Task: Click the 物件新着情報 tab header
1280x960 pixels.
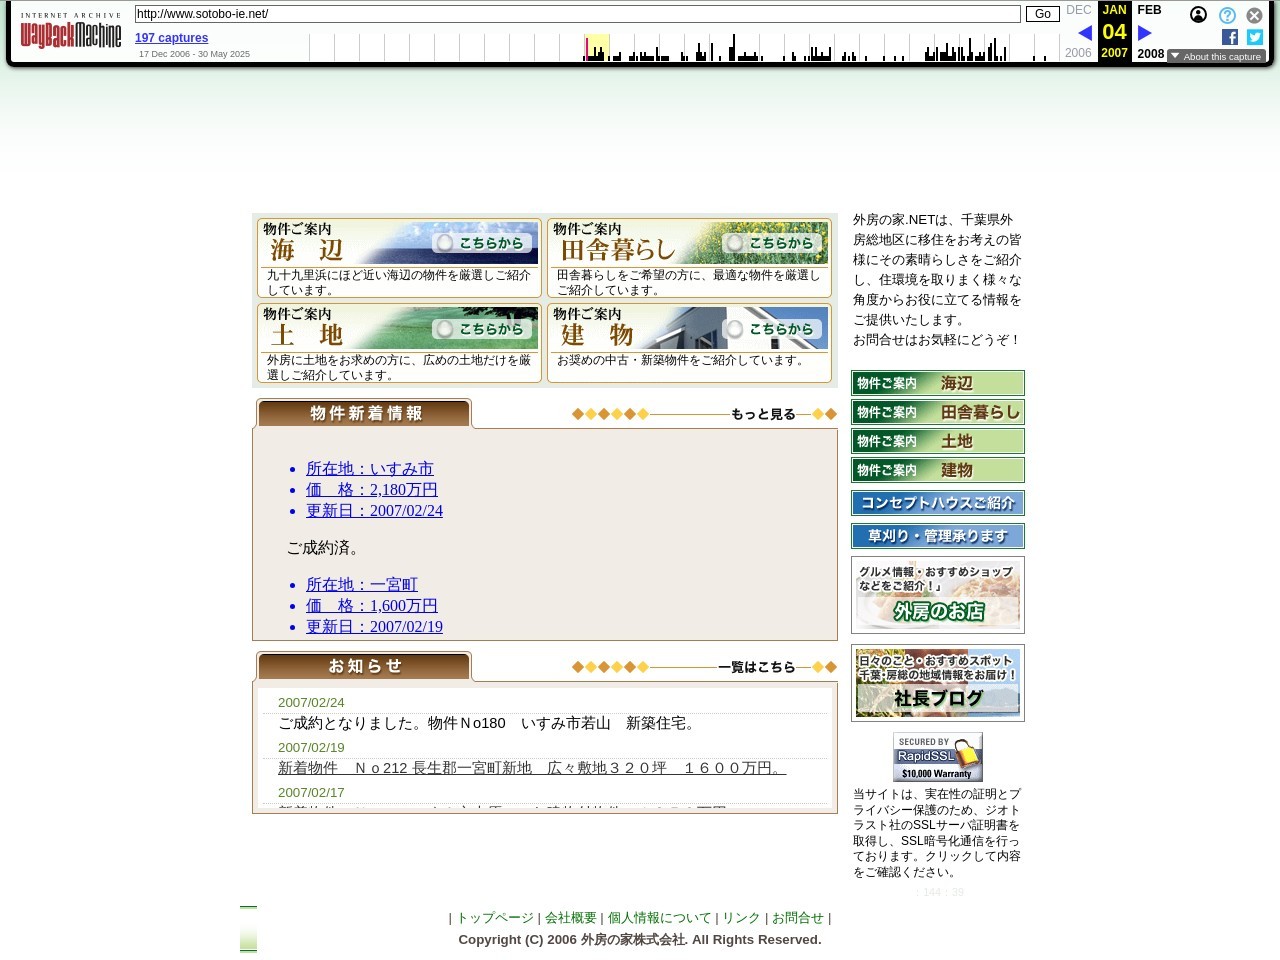Action: (x=364, y=413)
